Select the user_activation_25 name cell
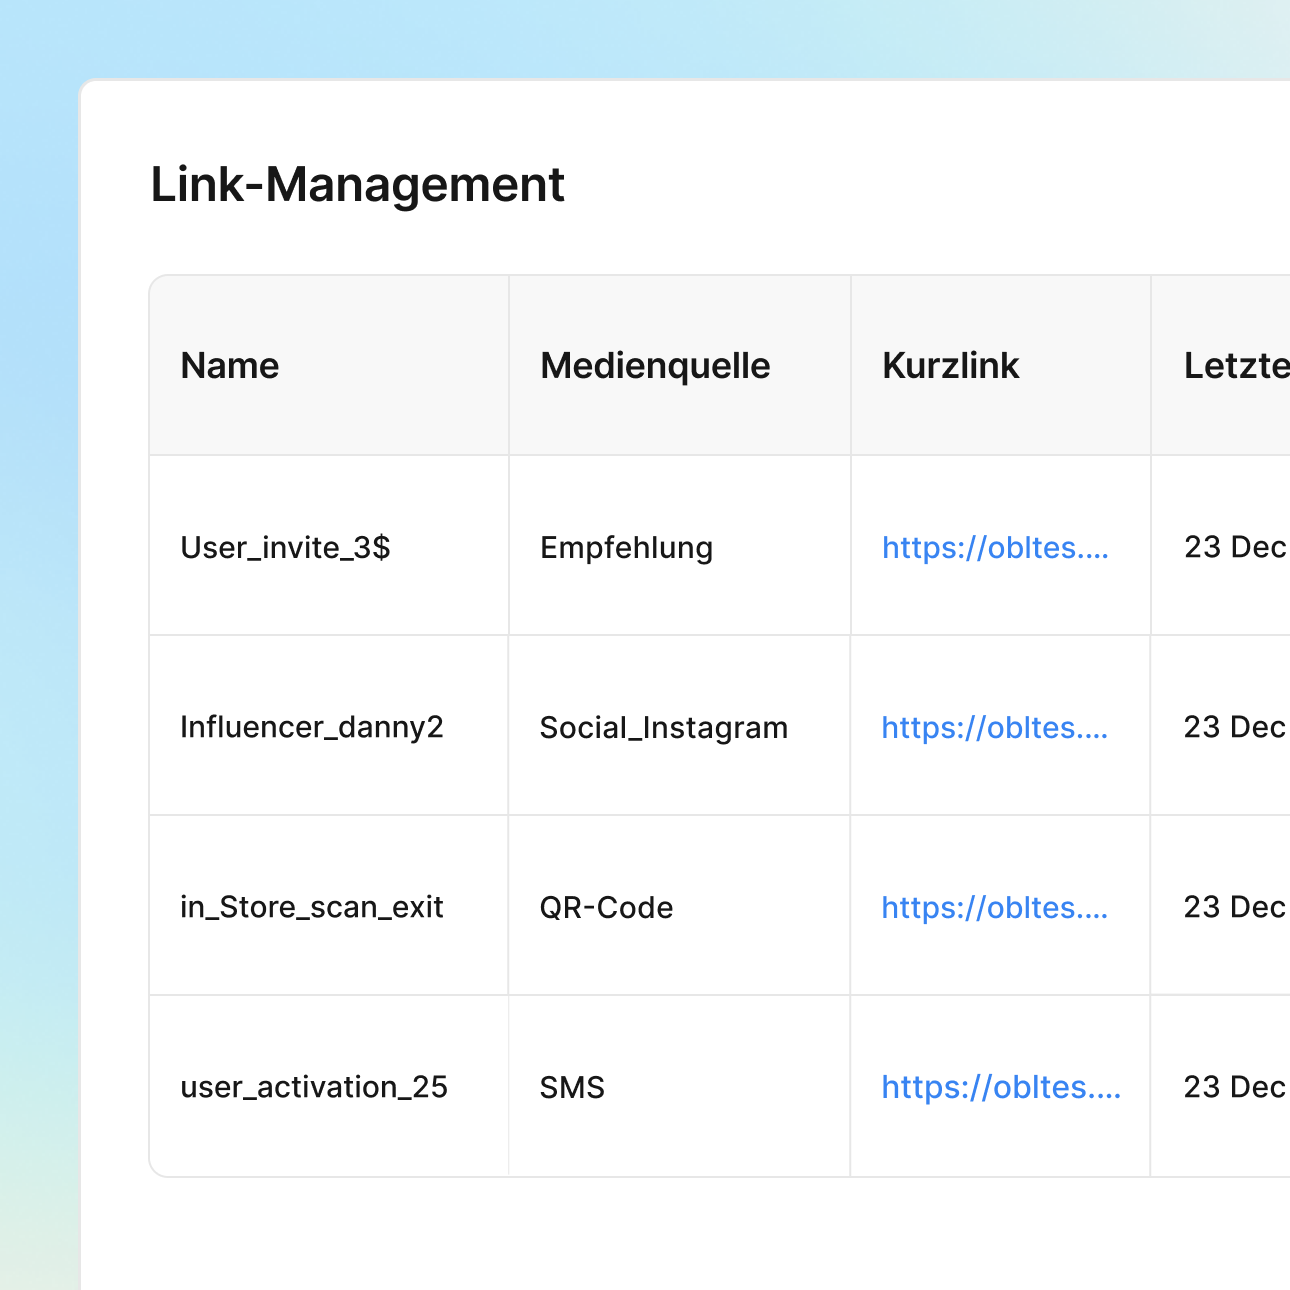This screenshot has width=1290, height=1290. point(314,1088)
